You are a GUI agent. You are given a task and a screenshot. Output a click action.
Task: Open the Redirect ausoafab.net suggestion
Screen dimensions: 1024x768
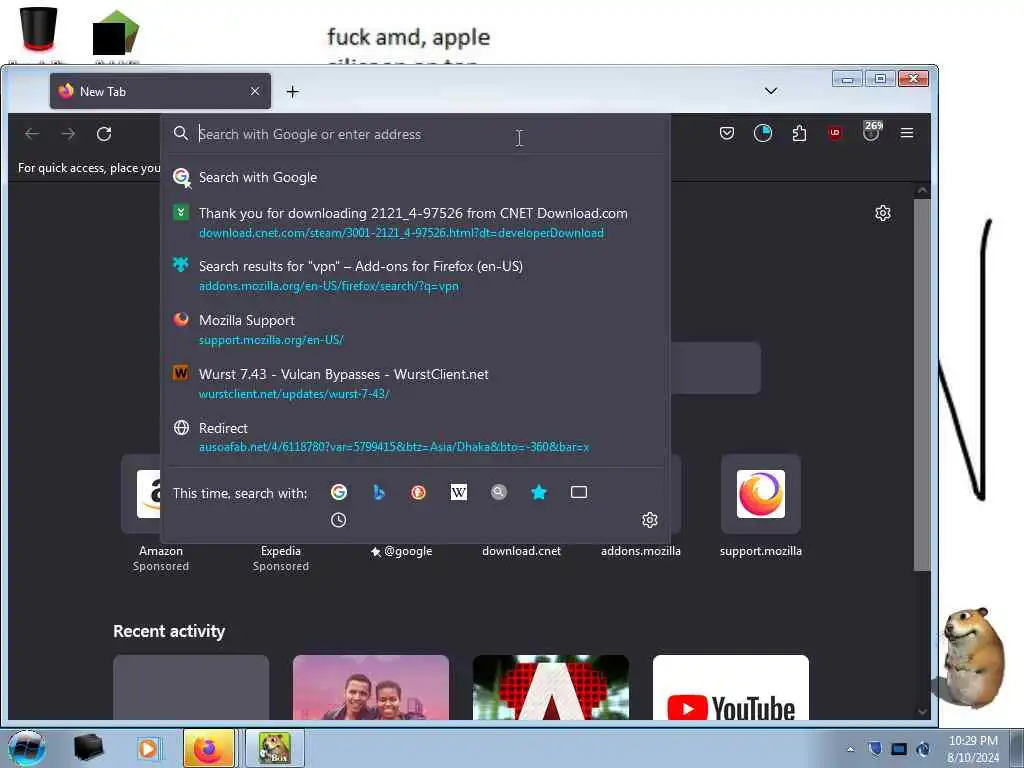pyautogui.click(x=415, y=437)
